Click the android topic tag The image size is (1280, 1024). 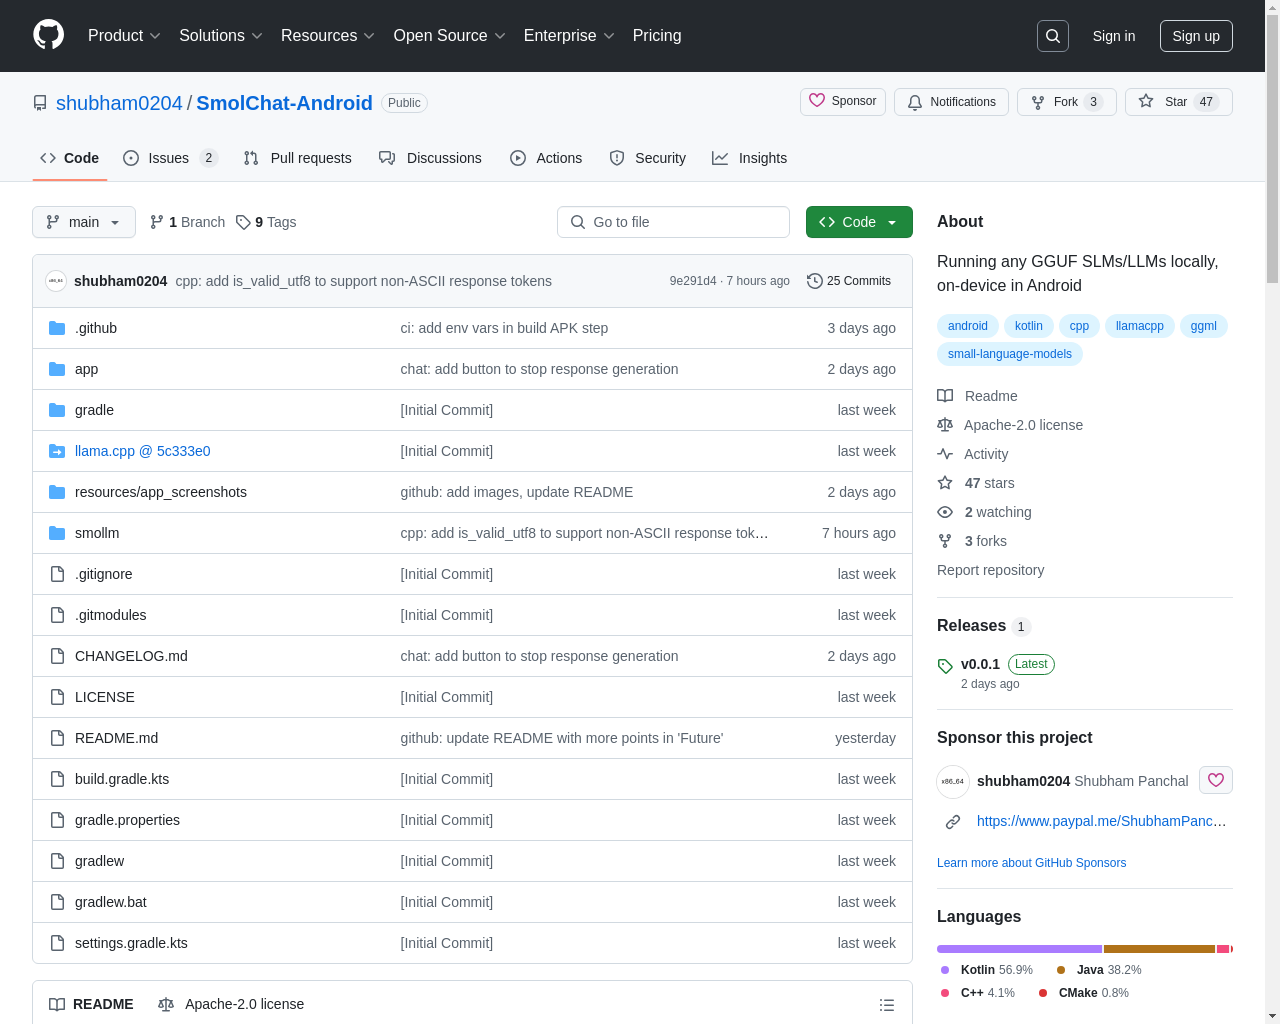(x=968, y=326)
